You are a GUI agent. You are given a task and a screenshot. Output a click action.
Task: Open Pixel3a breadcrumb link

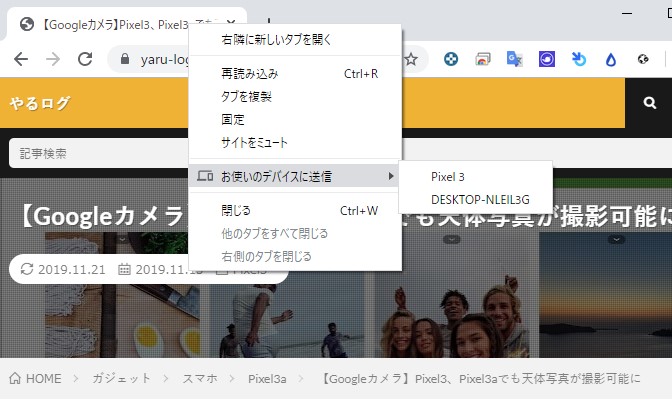pyautogui.click(x=267, y=379)
